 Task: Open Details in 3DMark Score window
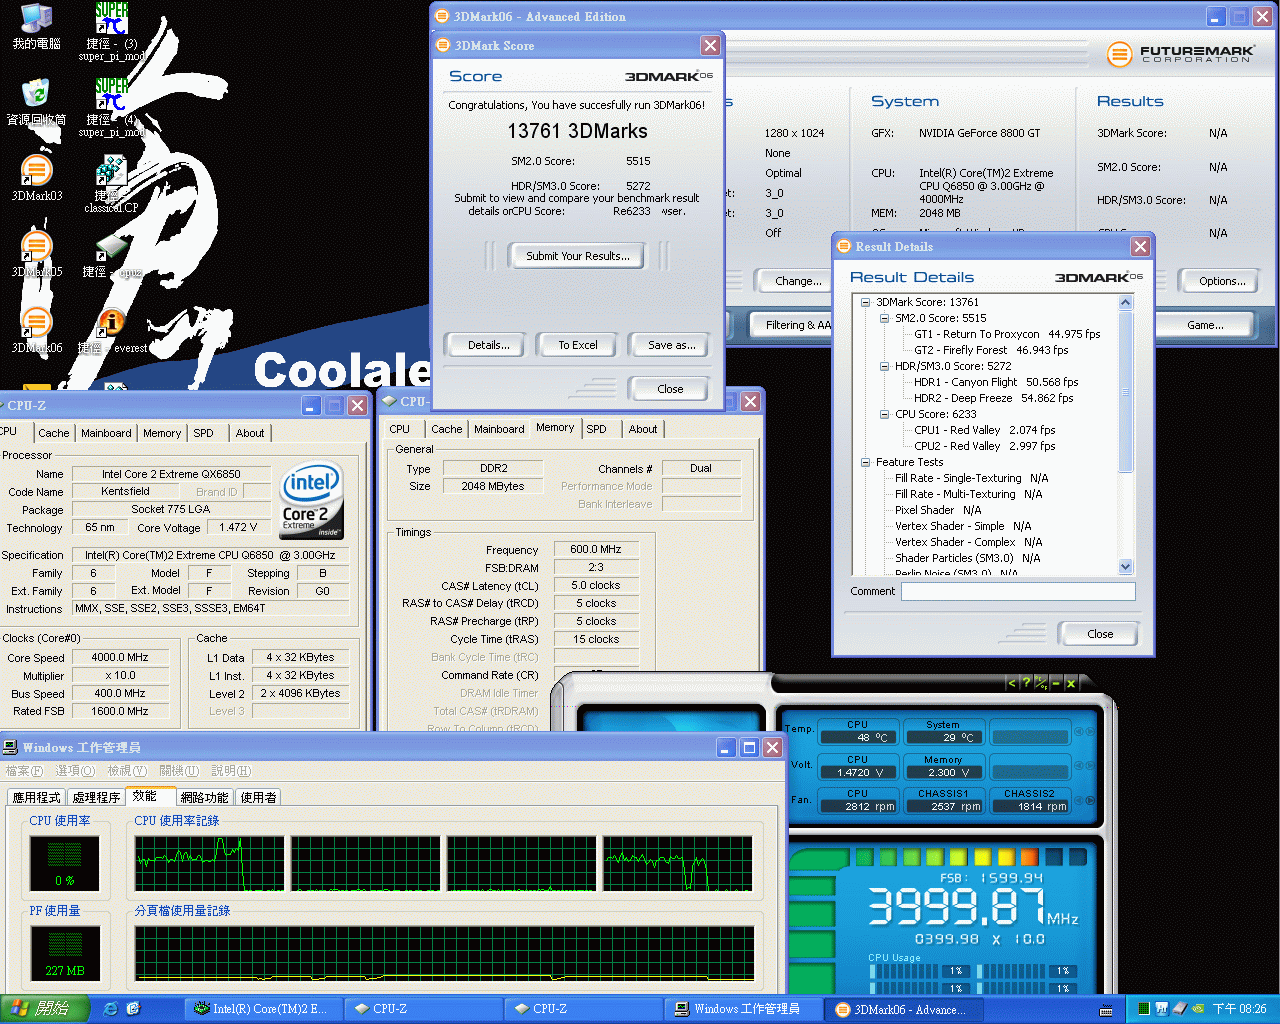point(489,345)
